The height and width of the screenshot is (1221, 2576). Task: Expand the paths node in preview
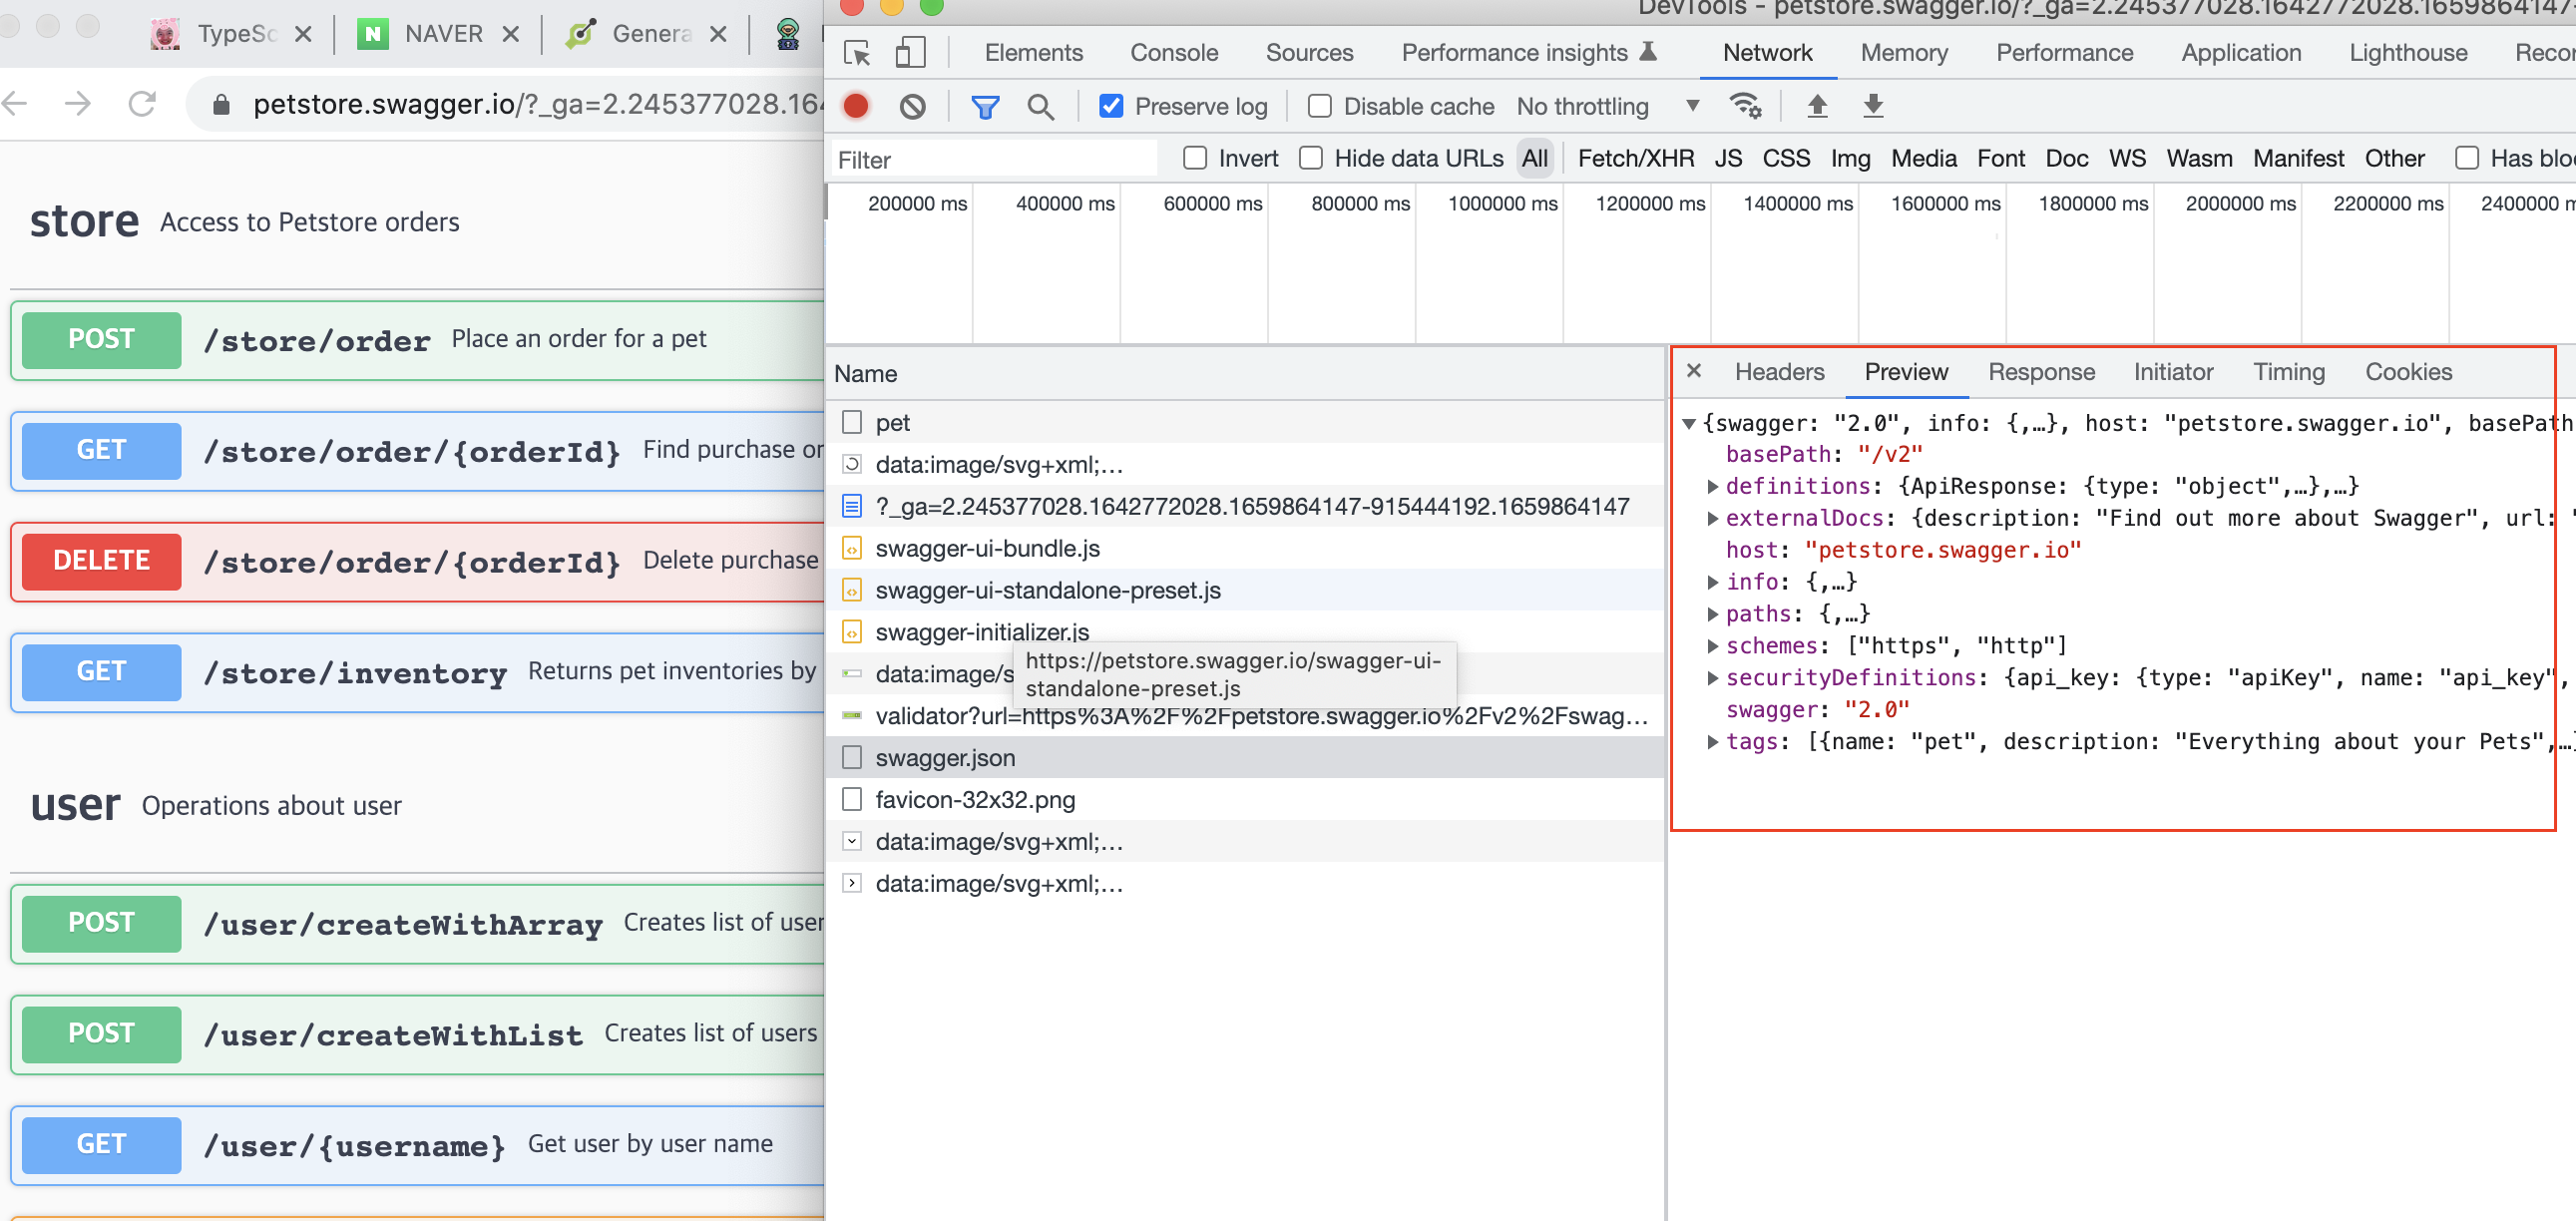click(1713, 614)
